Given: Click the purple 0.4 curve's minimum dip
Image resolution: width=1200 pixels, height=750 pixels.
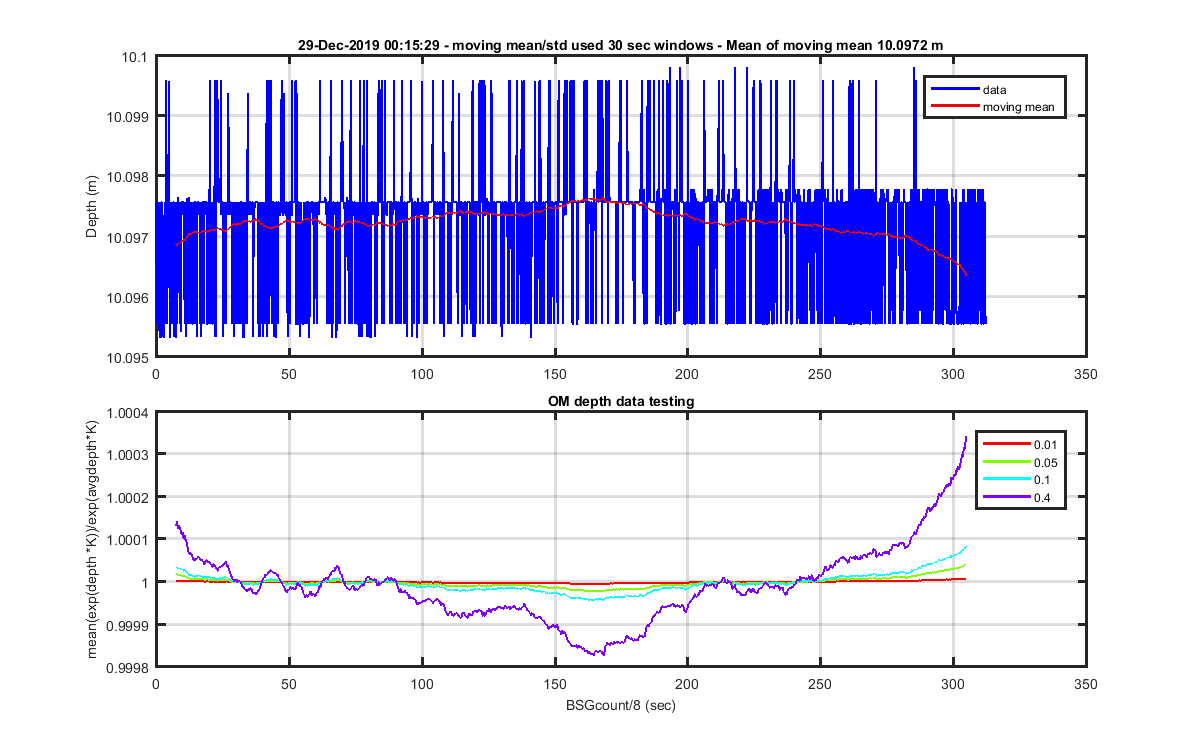Looking at the screenshot, I should tap(600, 654).
